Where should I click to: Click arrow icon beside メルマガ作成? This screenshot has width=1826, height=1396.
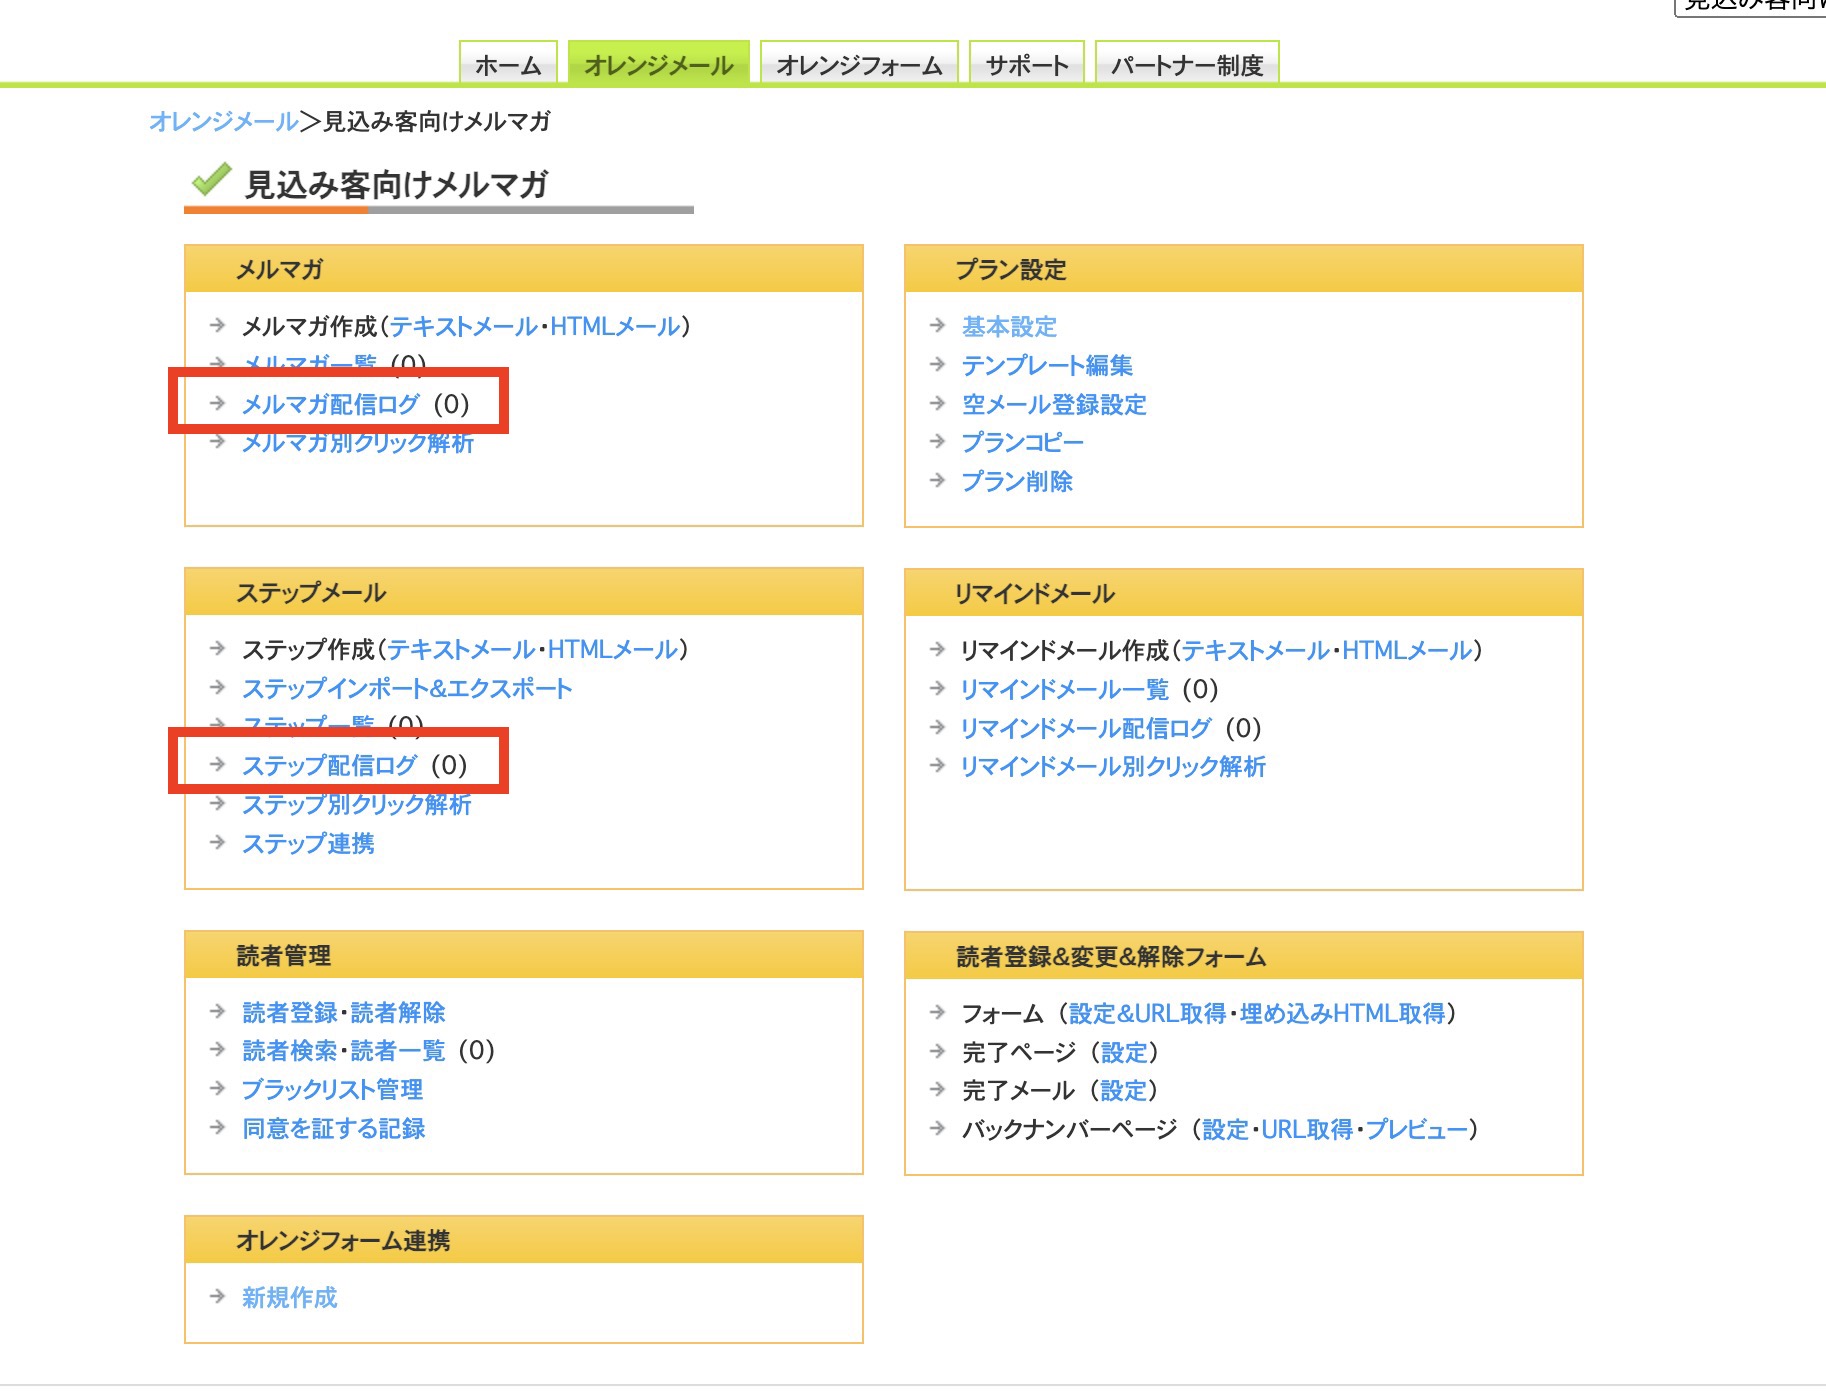point(217,325)
